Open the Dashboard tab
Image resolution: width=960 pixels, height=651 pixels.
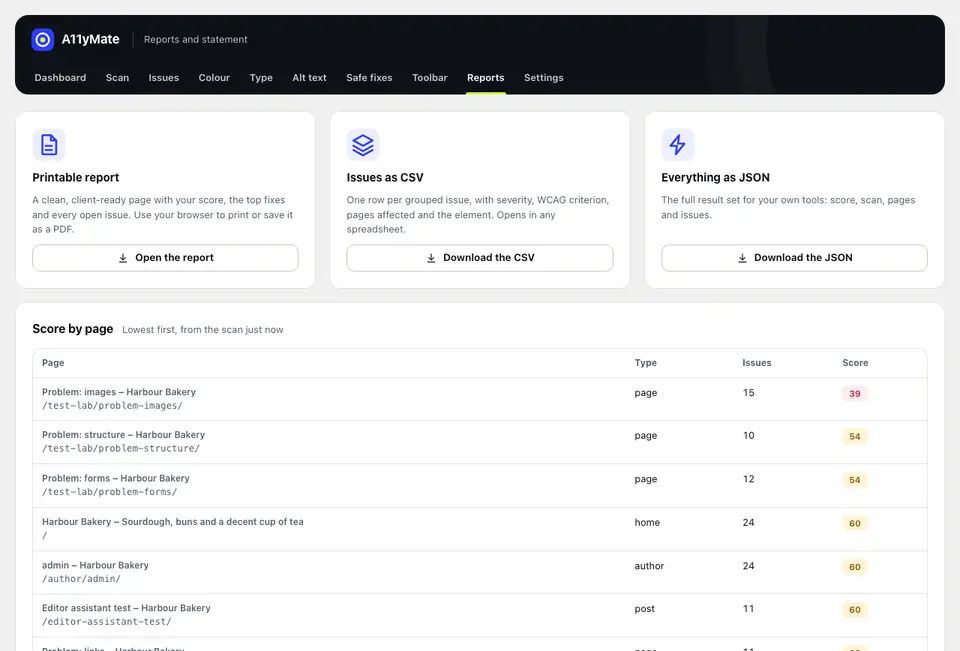[60, 78]
